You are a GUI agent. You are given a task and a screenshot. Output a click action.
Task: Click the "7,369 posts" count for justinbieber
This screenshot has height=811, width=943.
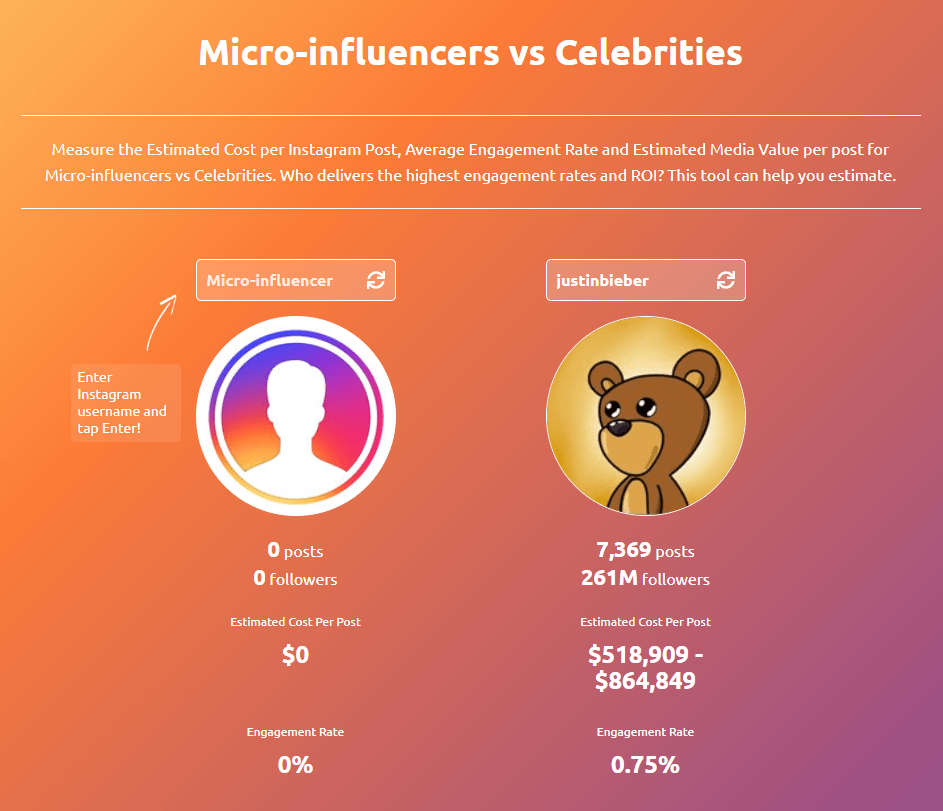pos(645,550)
